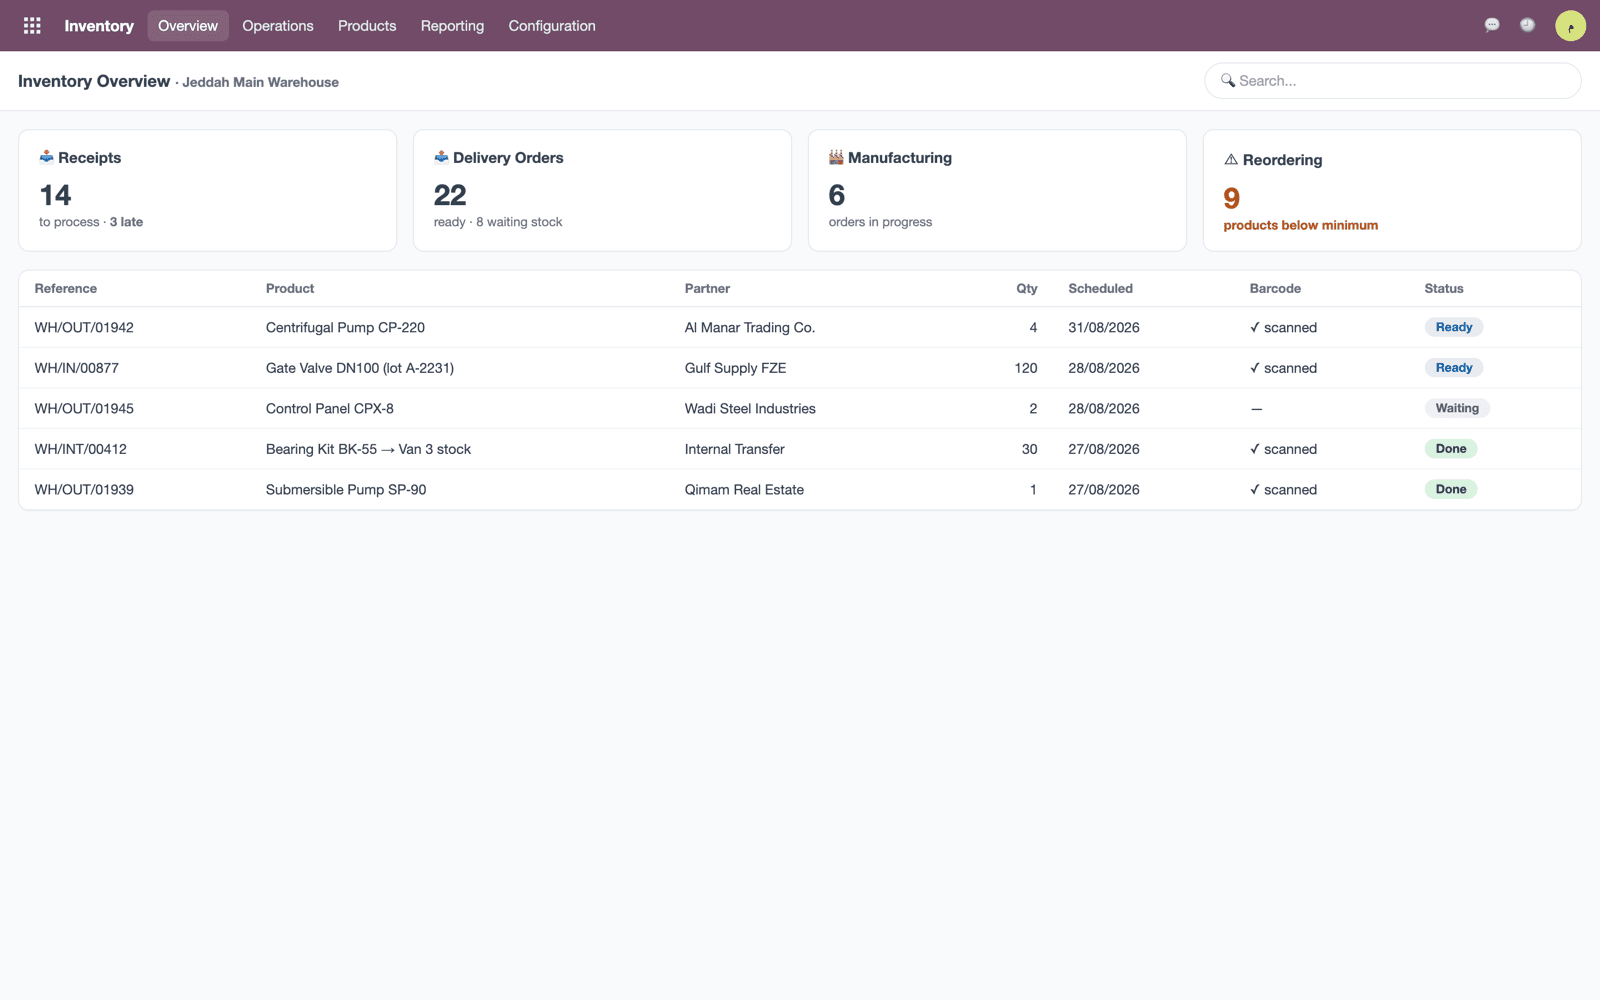Sort by the Qty column header
1600x1000 pixels.
pos(1027,288)
